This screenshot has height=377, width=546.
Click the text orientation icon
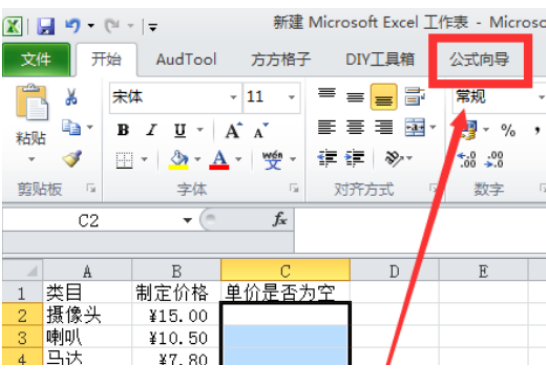(x=394, y=158)
